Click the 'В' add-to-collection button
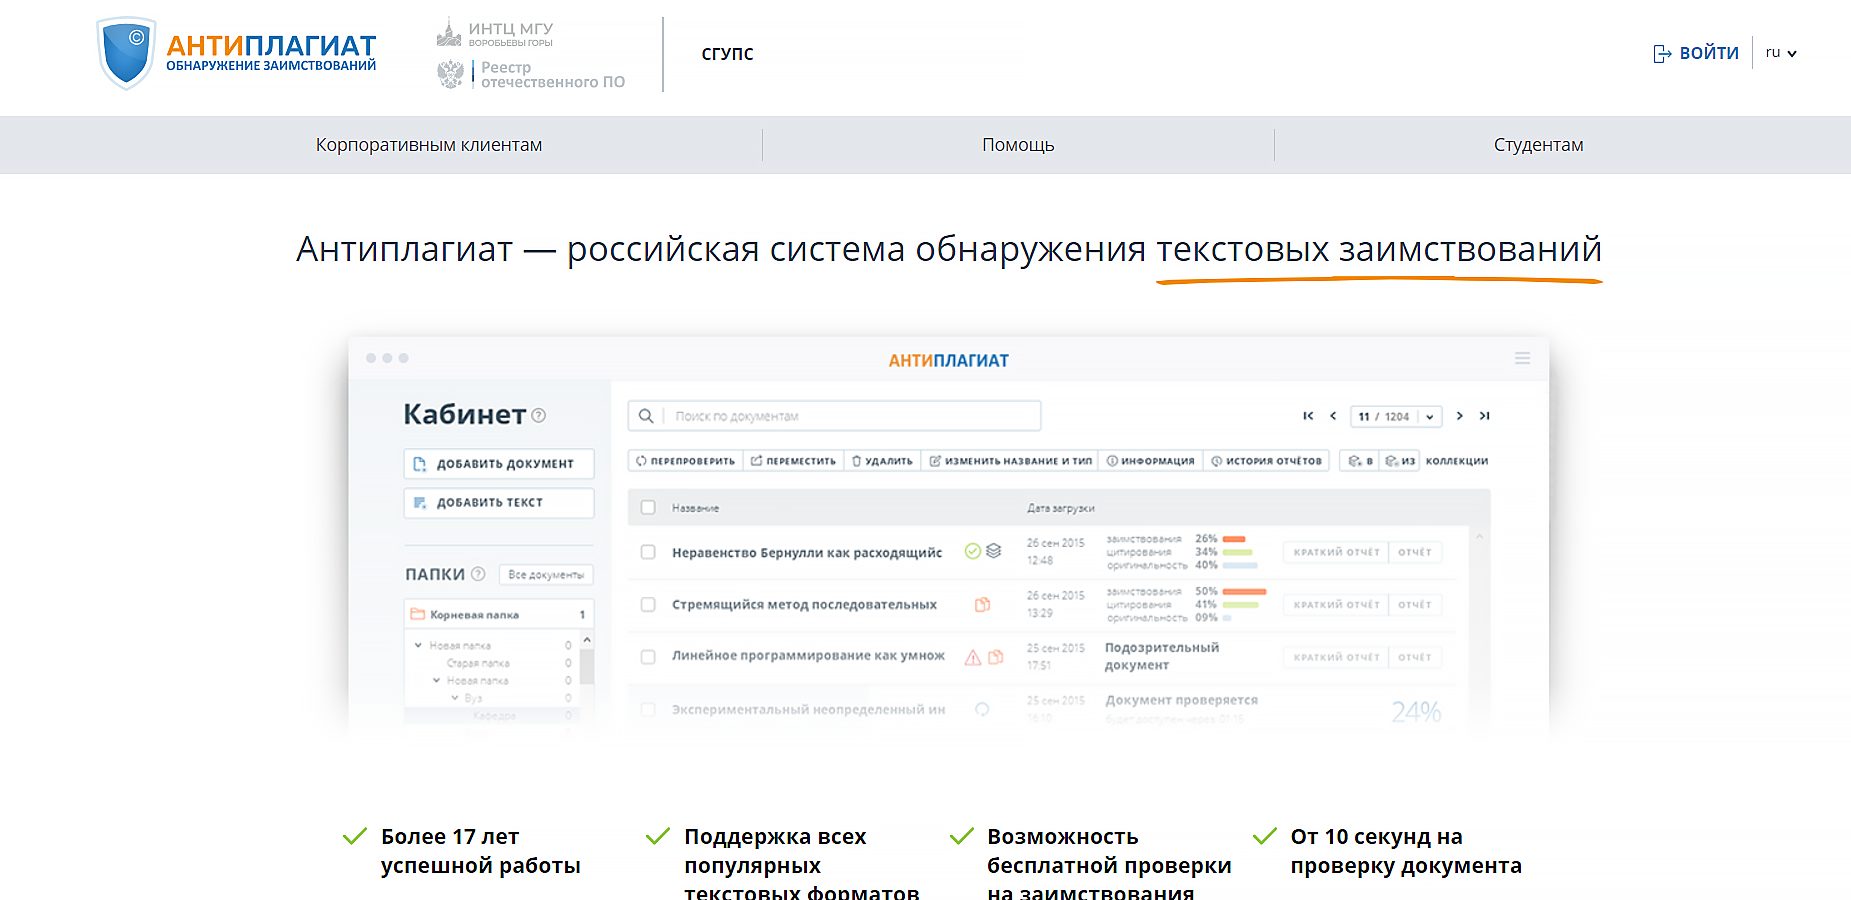This screenshot has width=1851, height=900. 1360,461
